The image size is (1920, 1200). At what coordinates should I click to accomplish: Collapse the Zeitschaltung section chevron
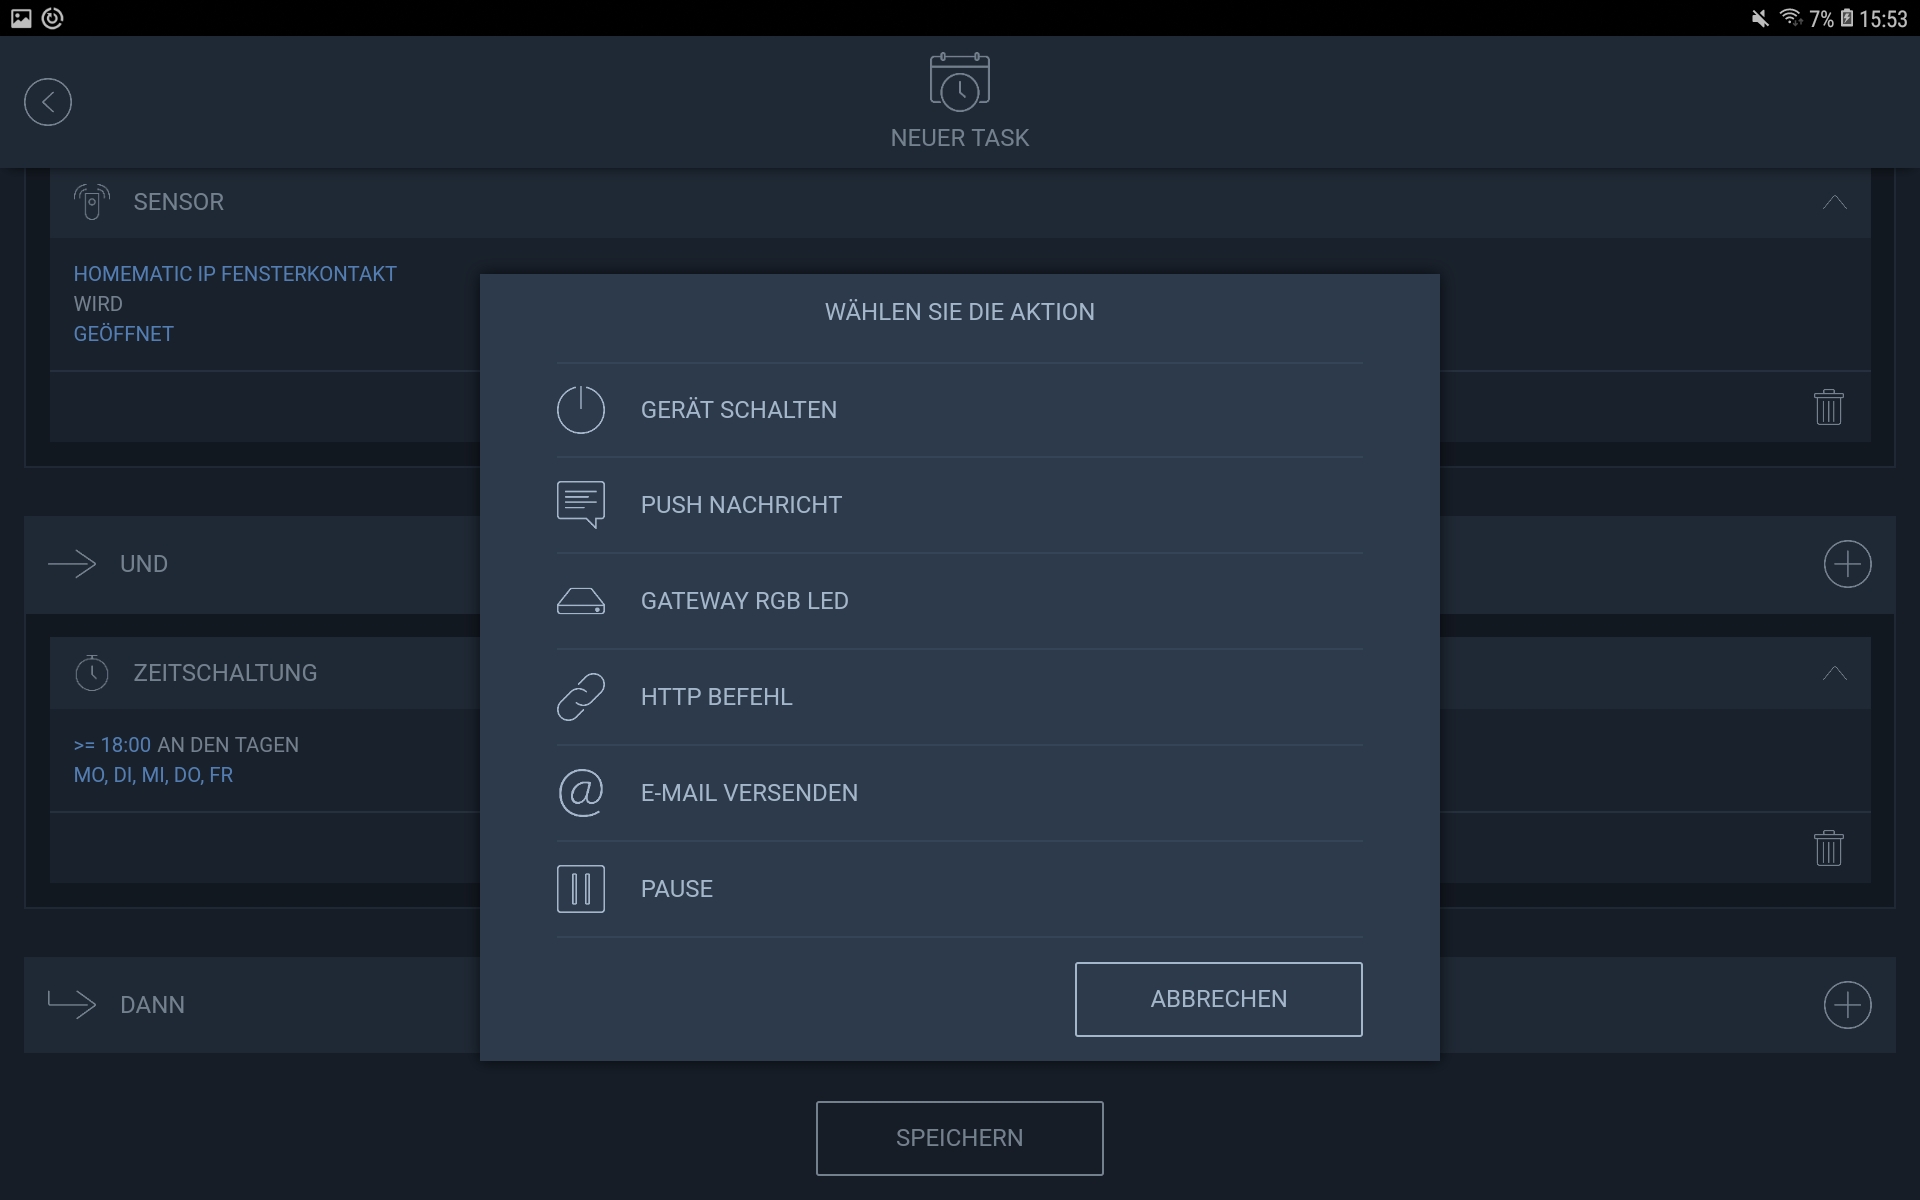1834,673
